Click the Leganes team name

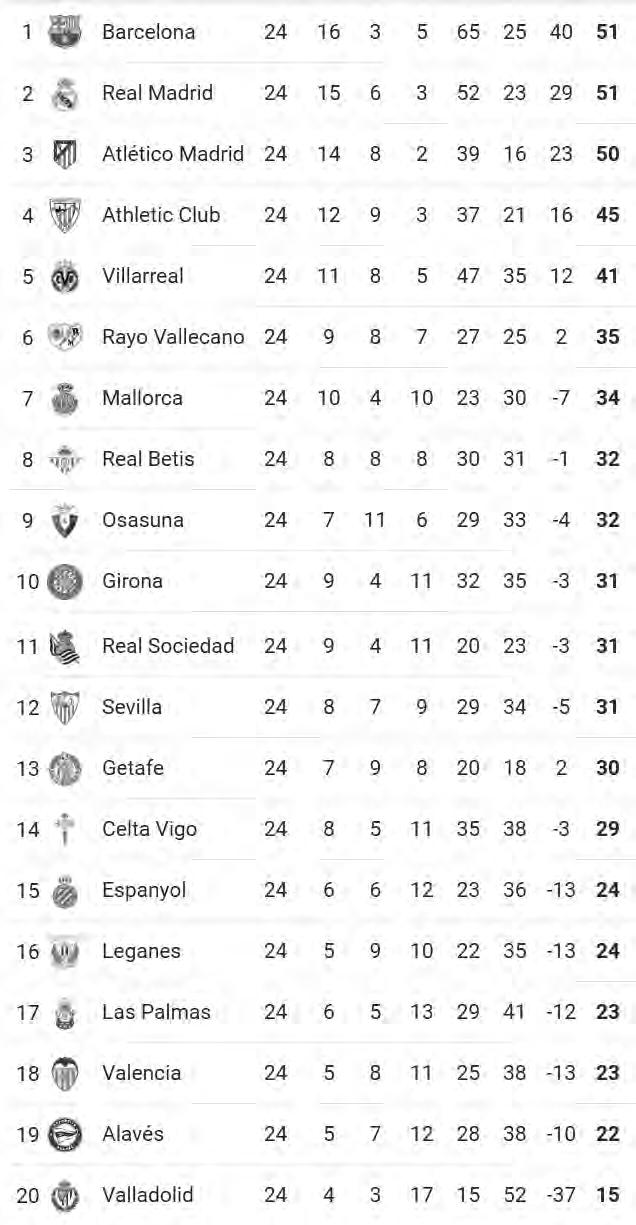(x=141, y=951)
